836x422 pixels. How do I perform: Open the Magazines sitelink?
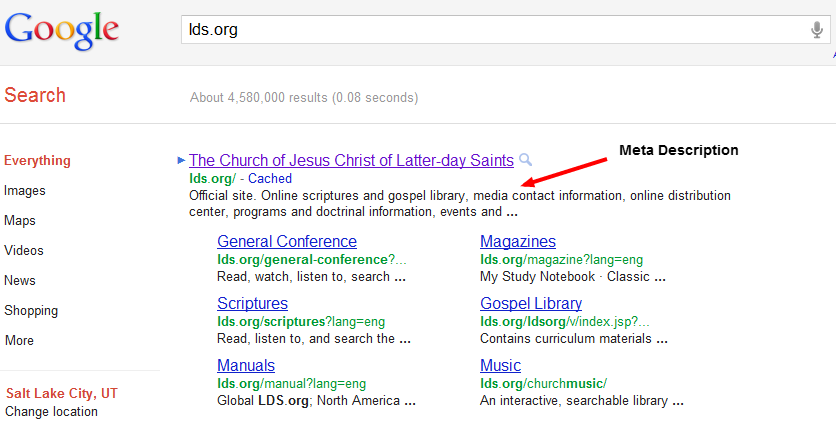point(517,241)
